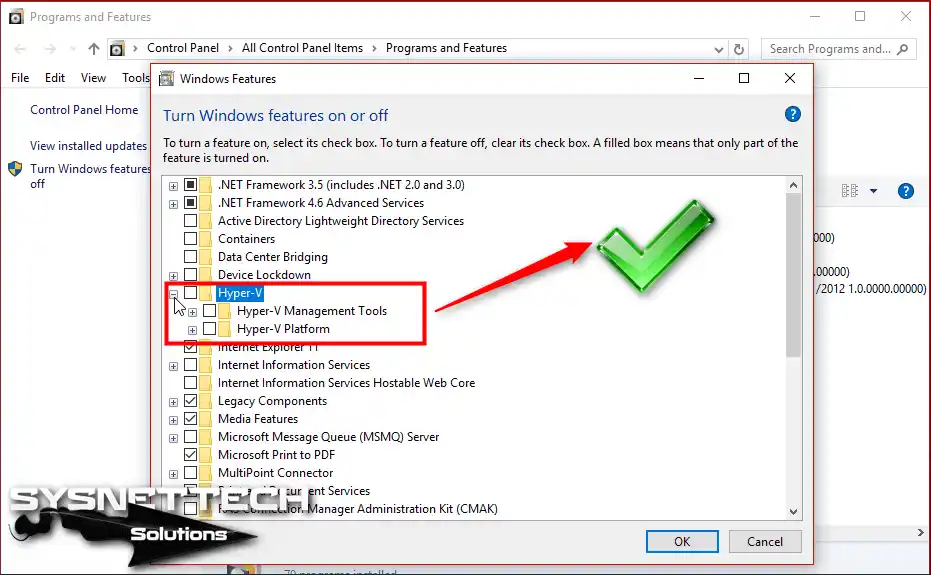The width and height of the screenshot is (931, 575).
Task: Uncheck Media Features checkbox
Action: point(190,419)
